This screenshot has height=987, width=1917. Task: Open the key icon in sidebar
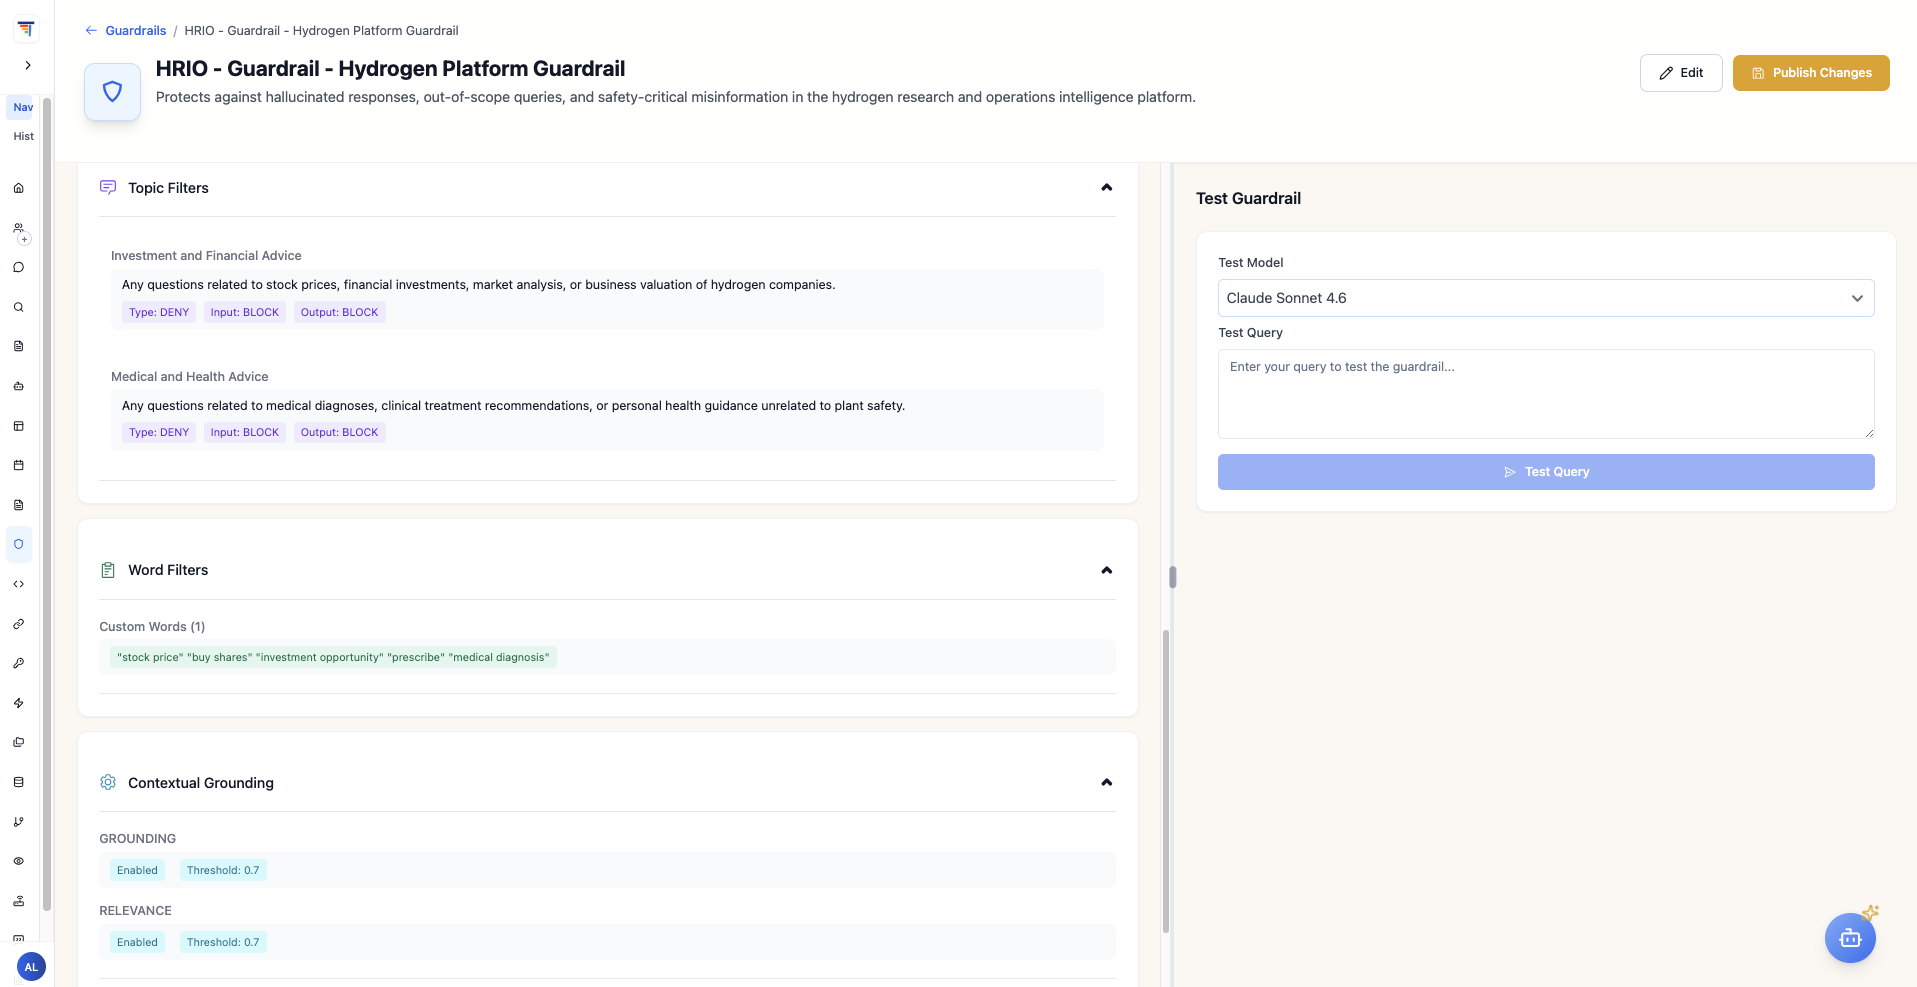click(x=18, y=663)
